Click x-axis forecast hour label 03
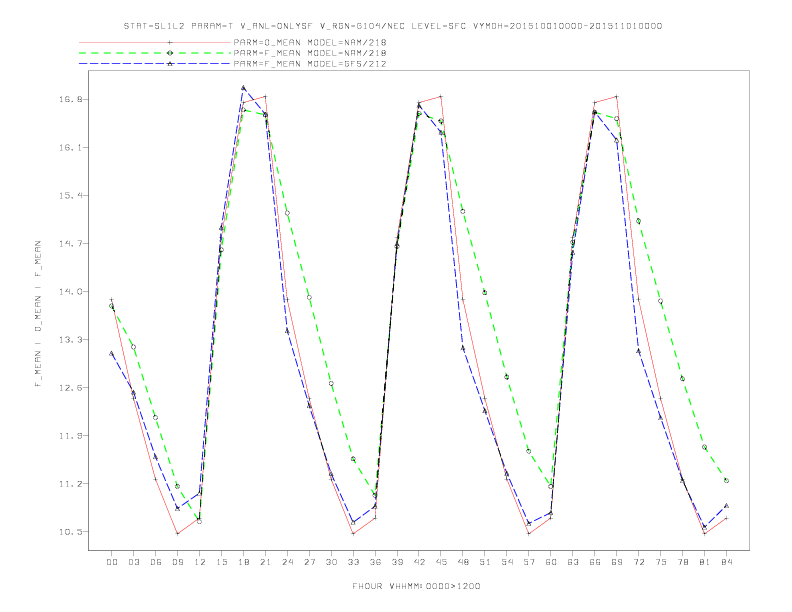 coord(134,562)
